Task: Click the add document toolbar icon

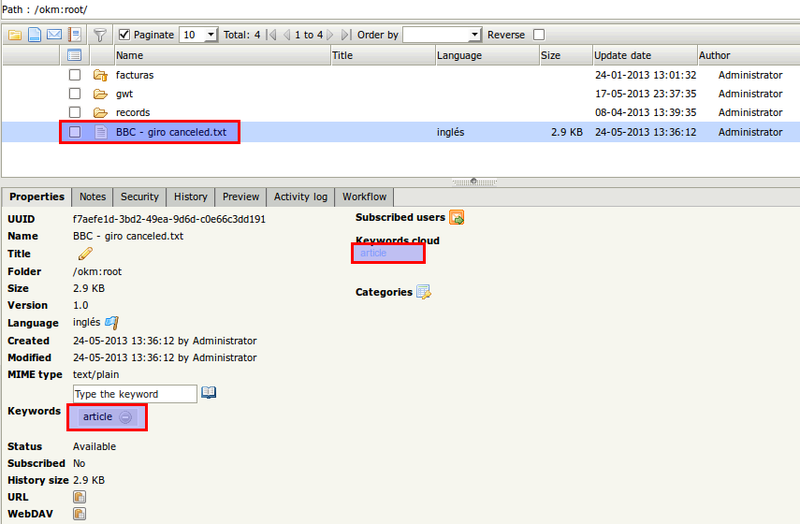Action: tap(34, 35)
